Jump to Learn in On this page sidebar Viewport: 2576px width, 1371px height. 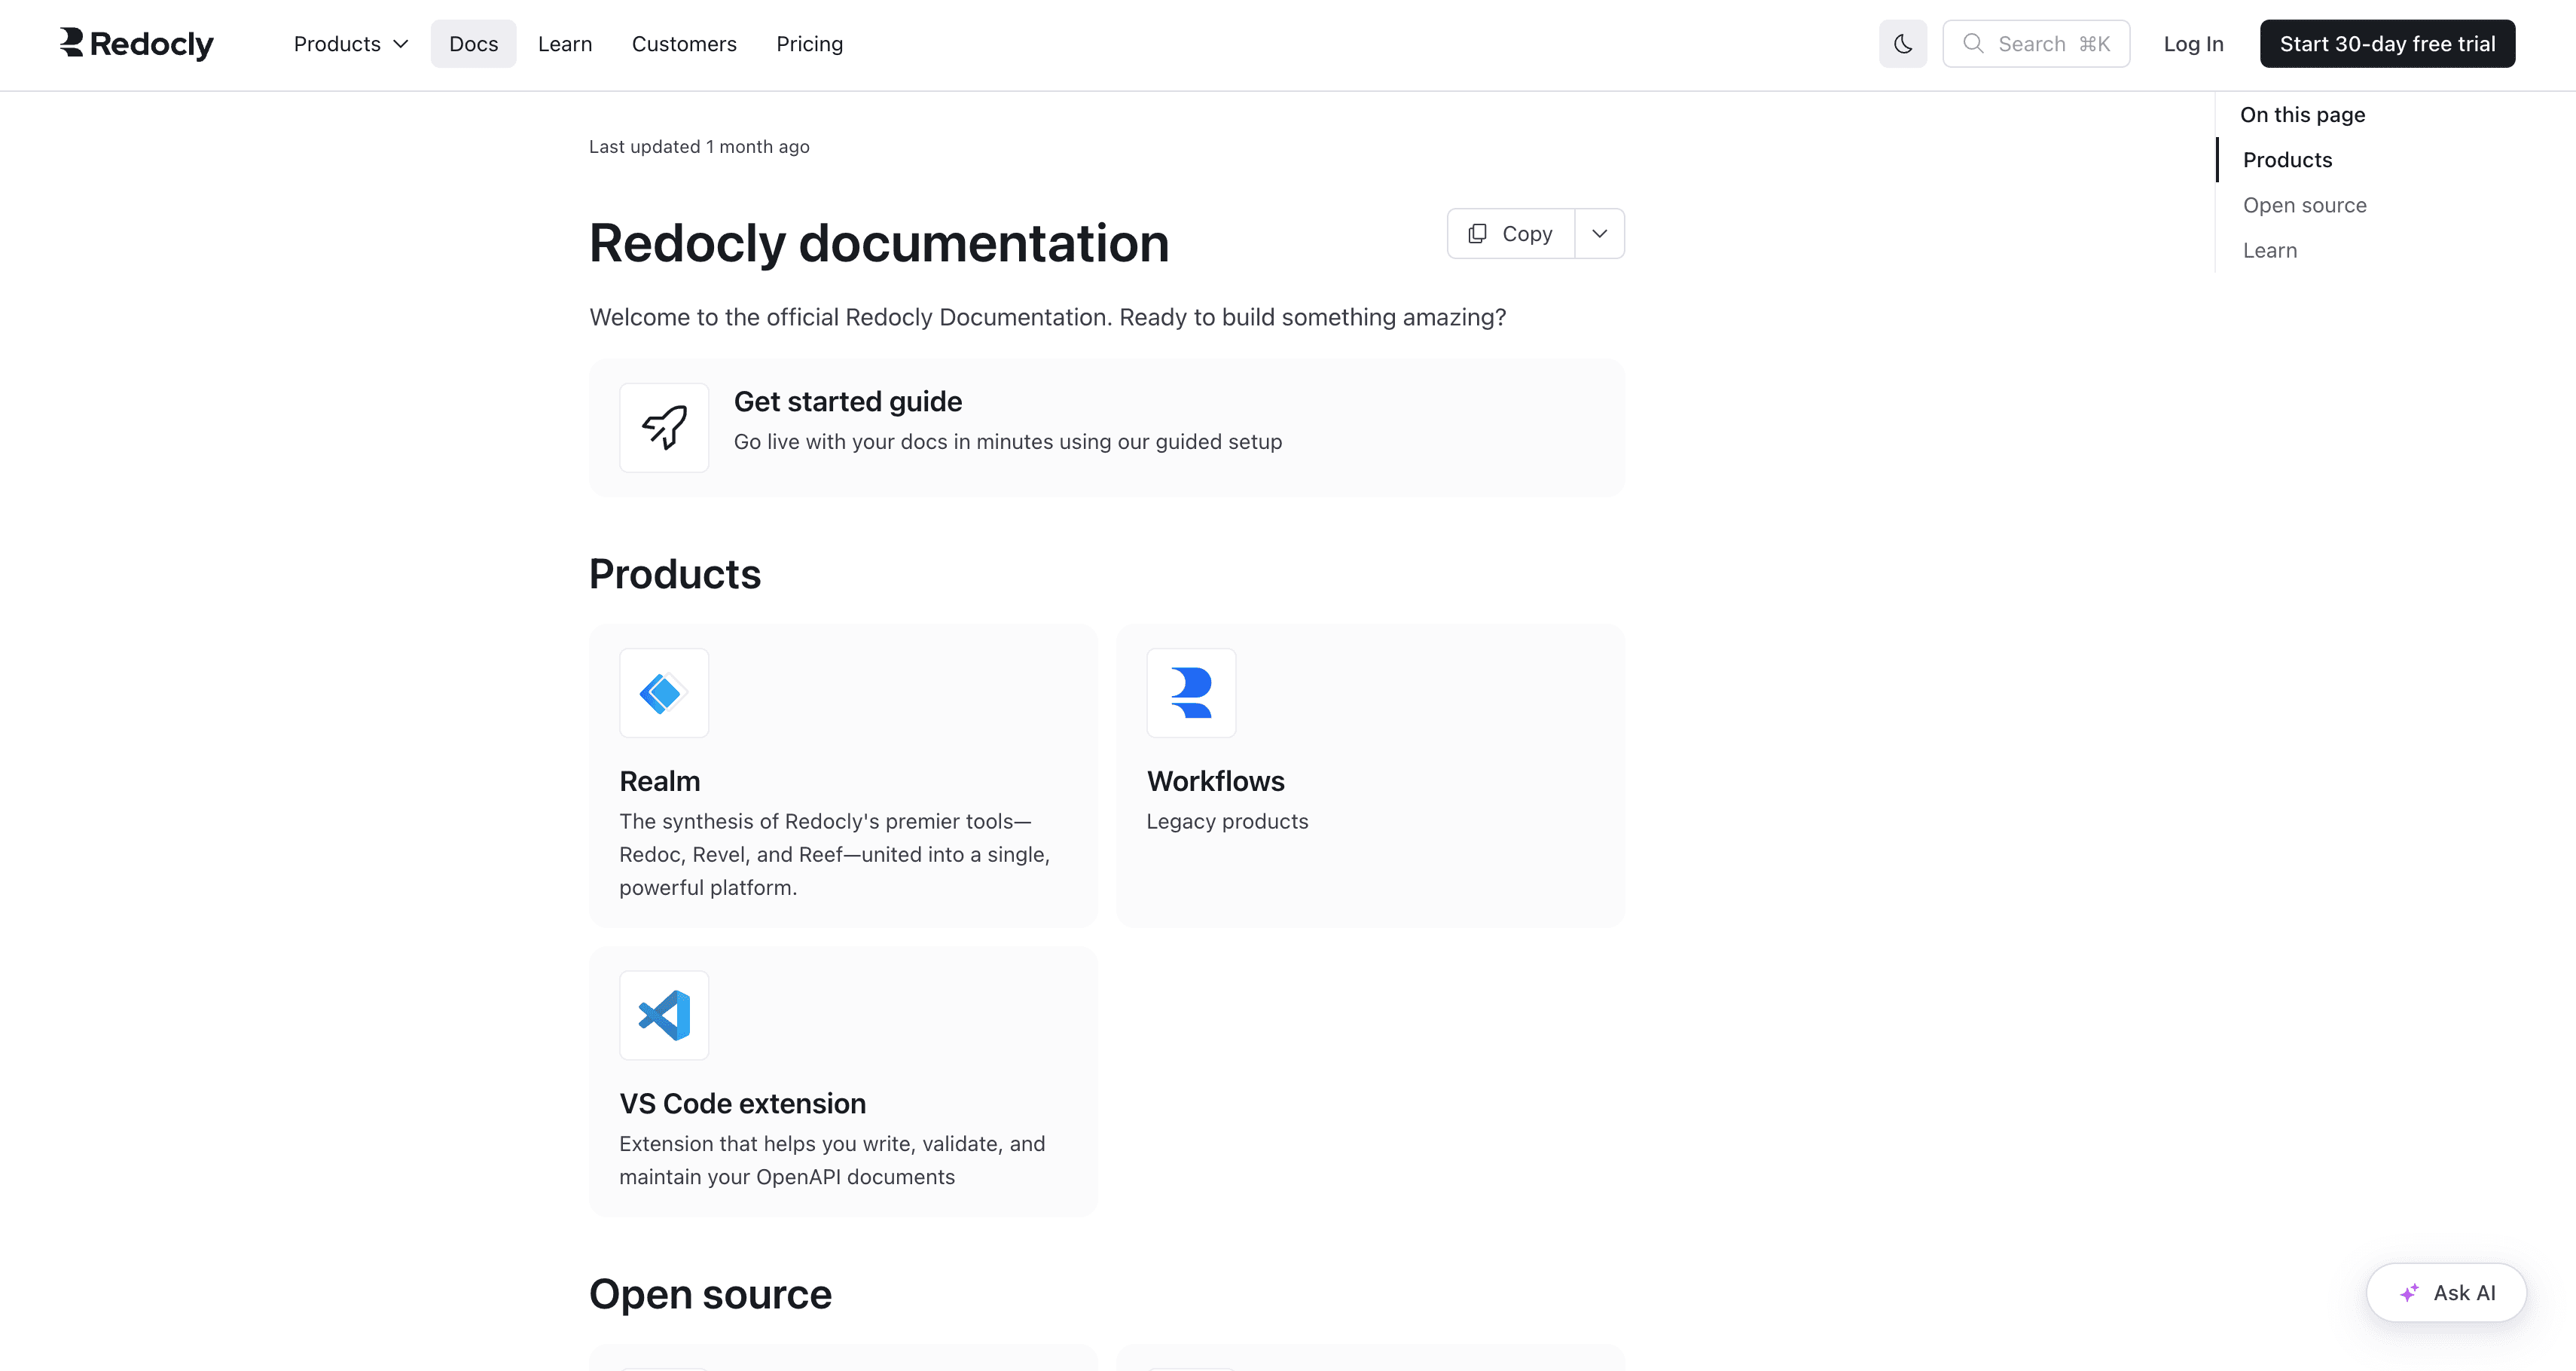coord(2269,250)
